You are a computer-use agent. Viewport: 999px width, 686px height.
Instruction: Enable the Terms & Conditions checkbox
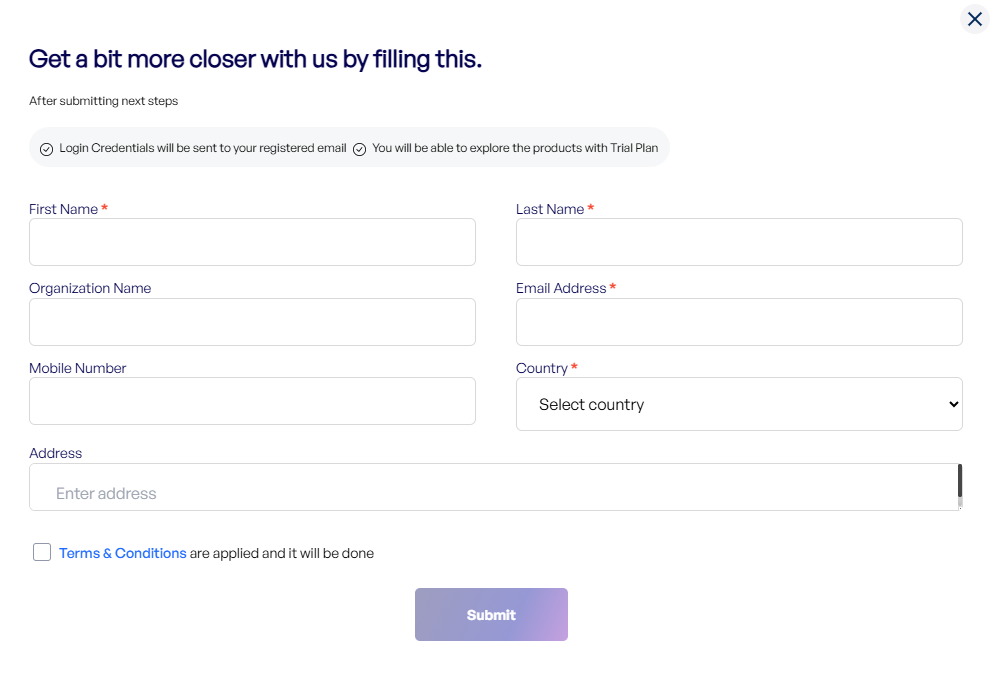[41, 551]
